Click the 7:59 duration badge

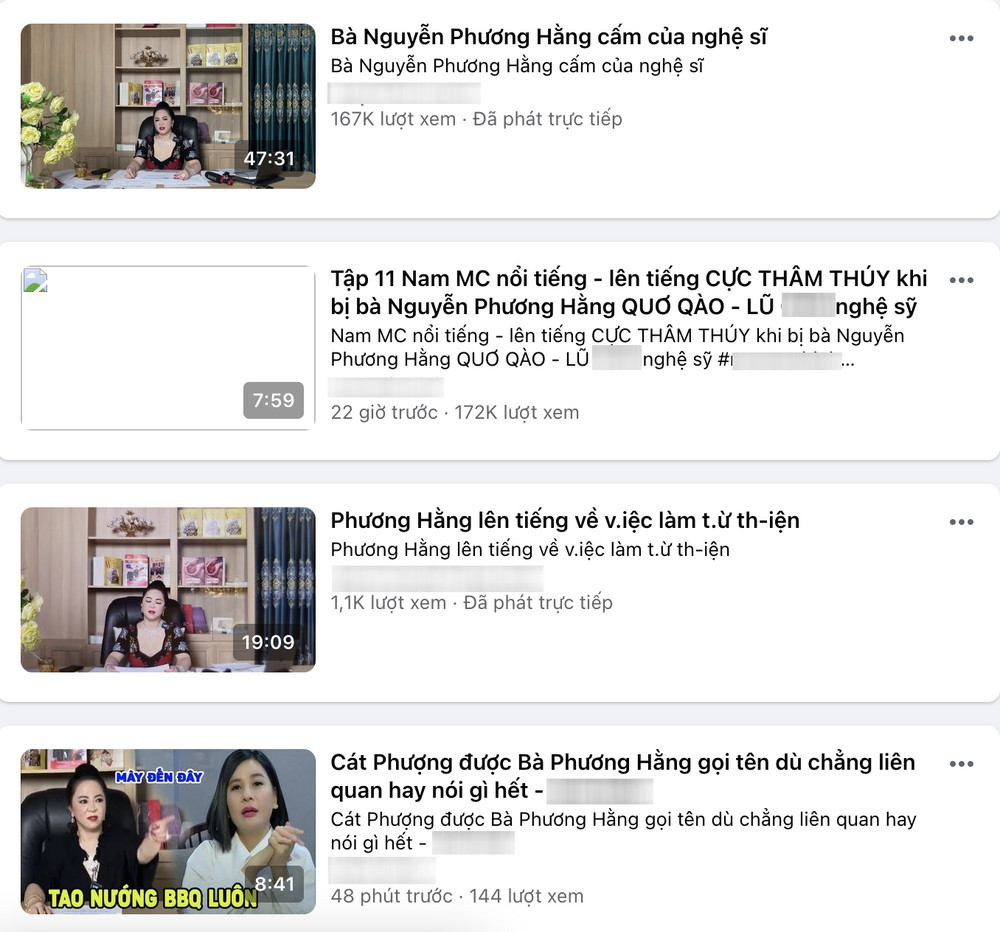[274, 400]
